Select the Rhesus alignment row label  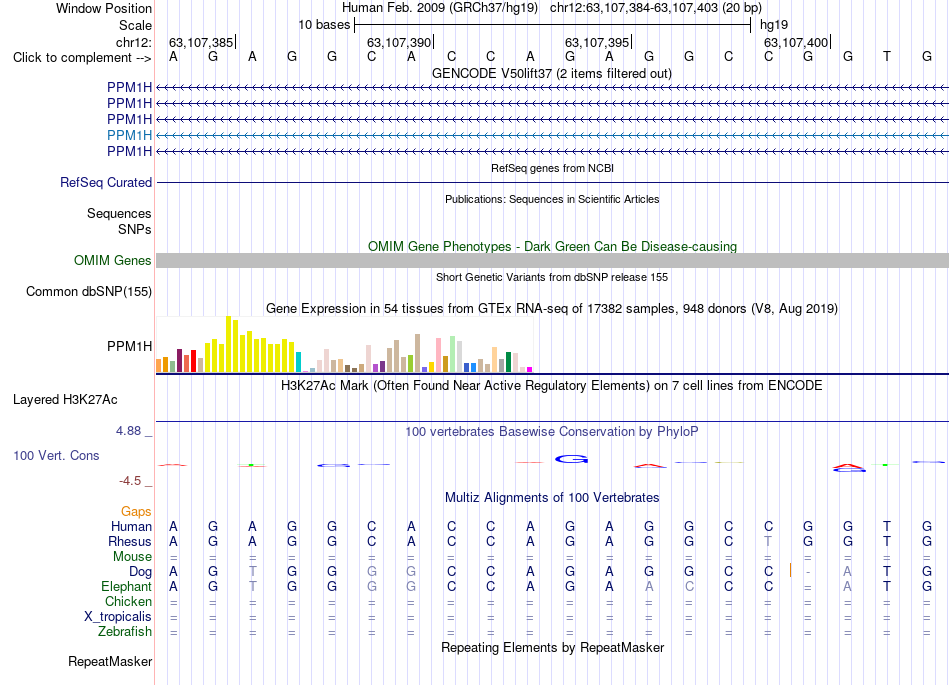(130, 541)
